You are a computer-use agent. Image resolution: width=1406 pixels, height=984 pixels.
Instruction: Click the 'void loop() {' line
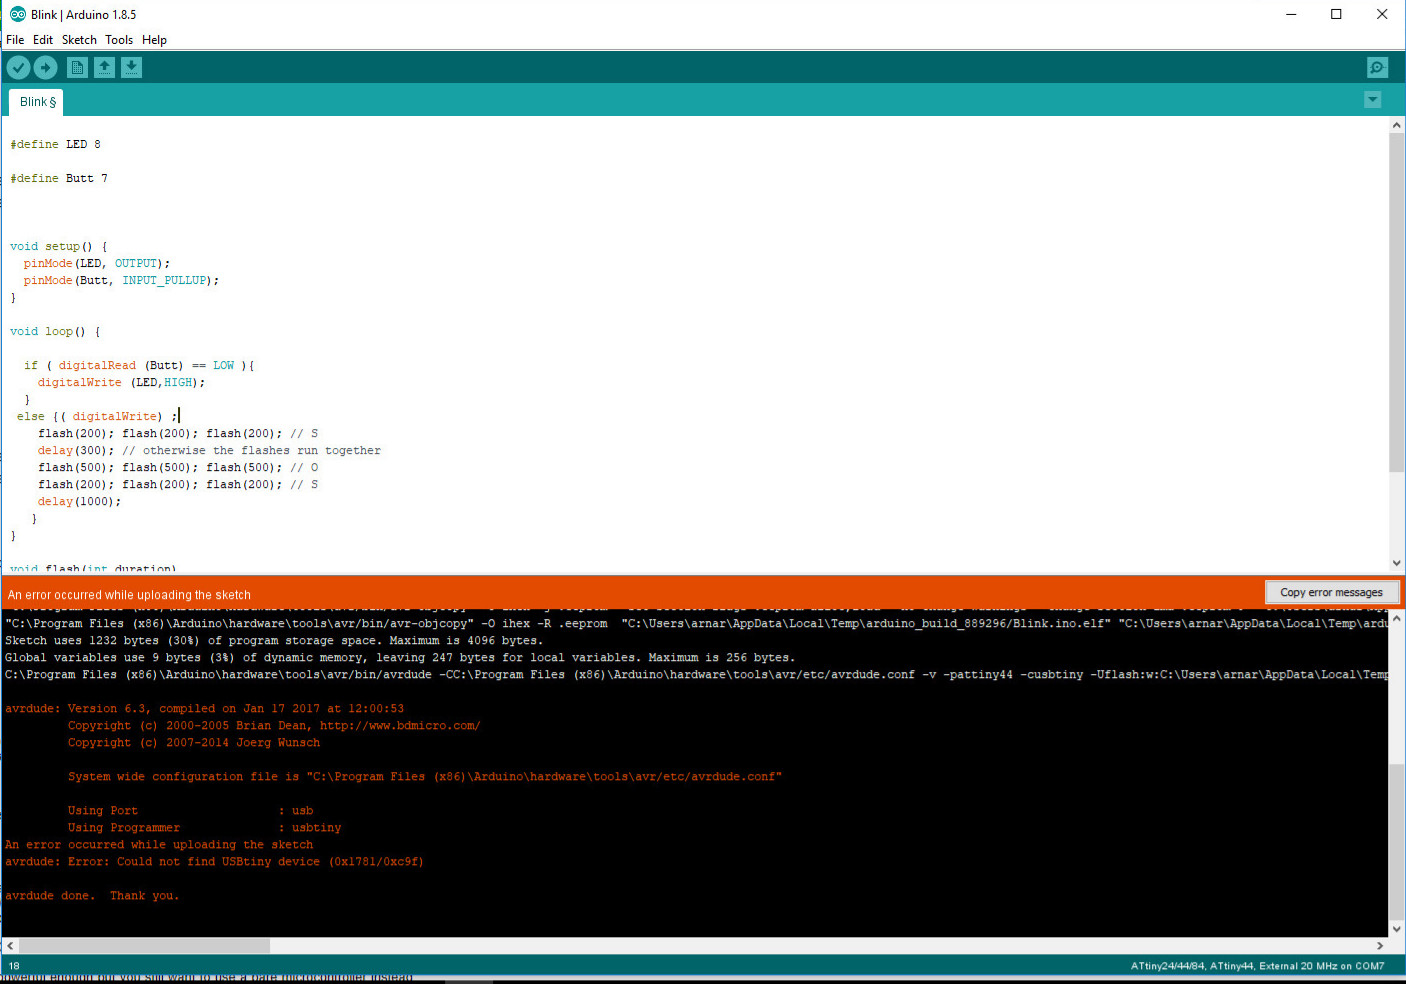[x=55, y=331]
